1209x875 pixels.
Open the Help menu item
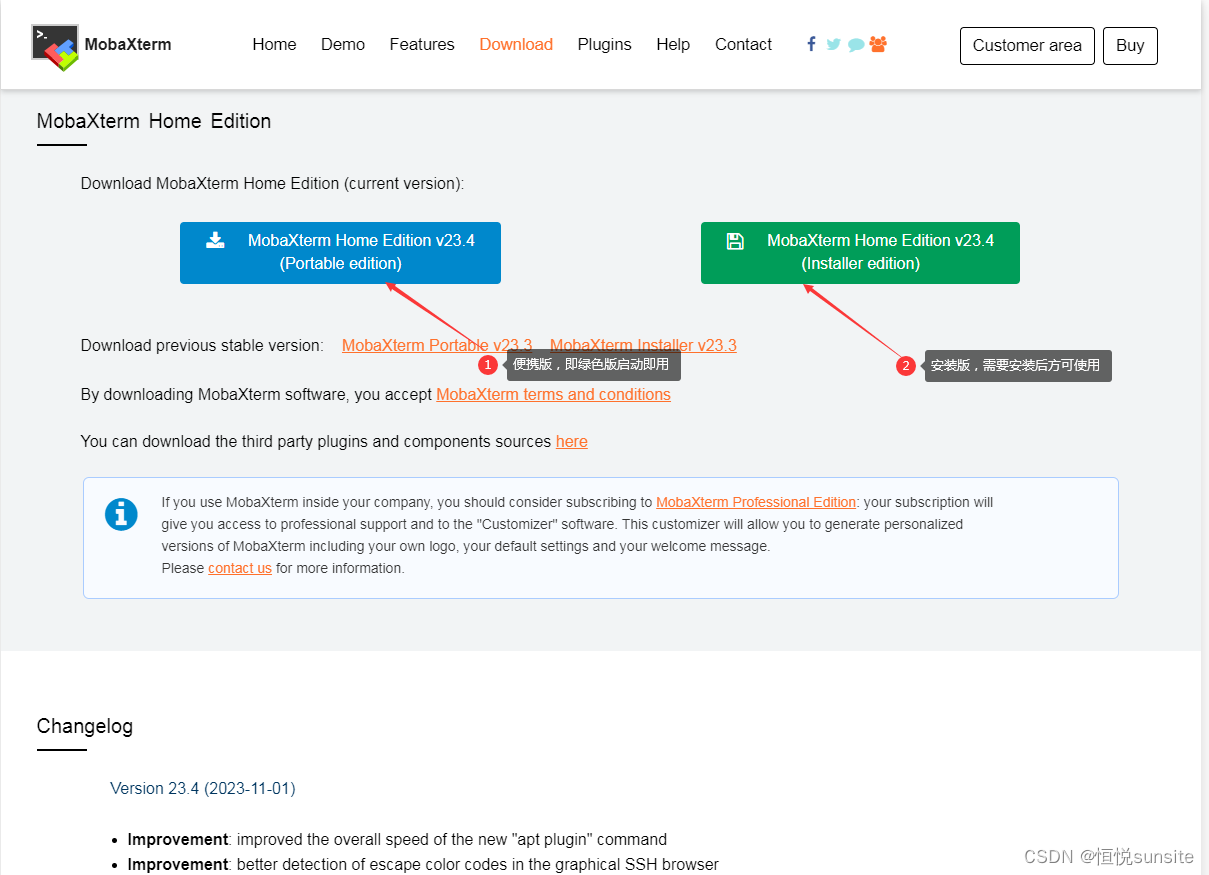click(x=673, y=44)
